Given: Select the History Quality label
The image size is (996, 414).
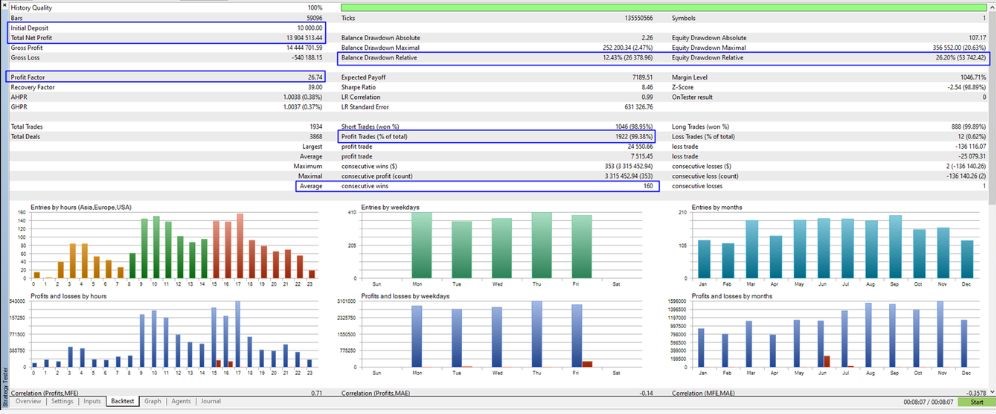Looking at the screenshot, I should click(x=32, y=8).
